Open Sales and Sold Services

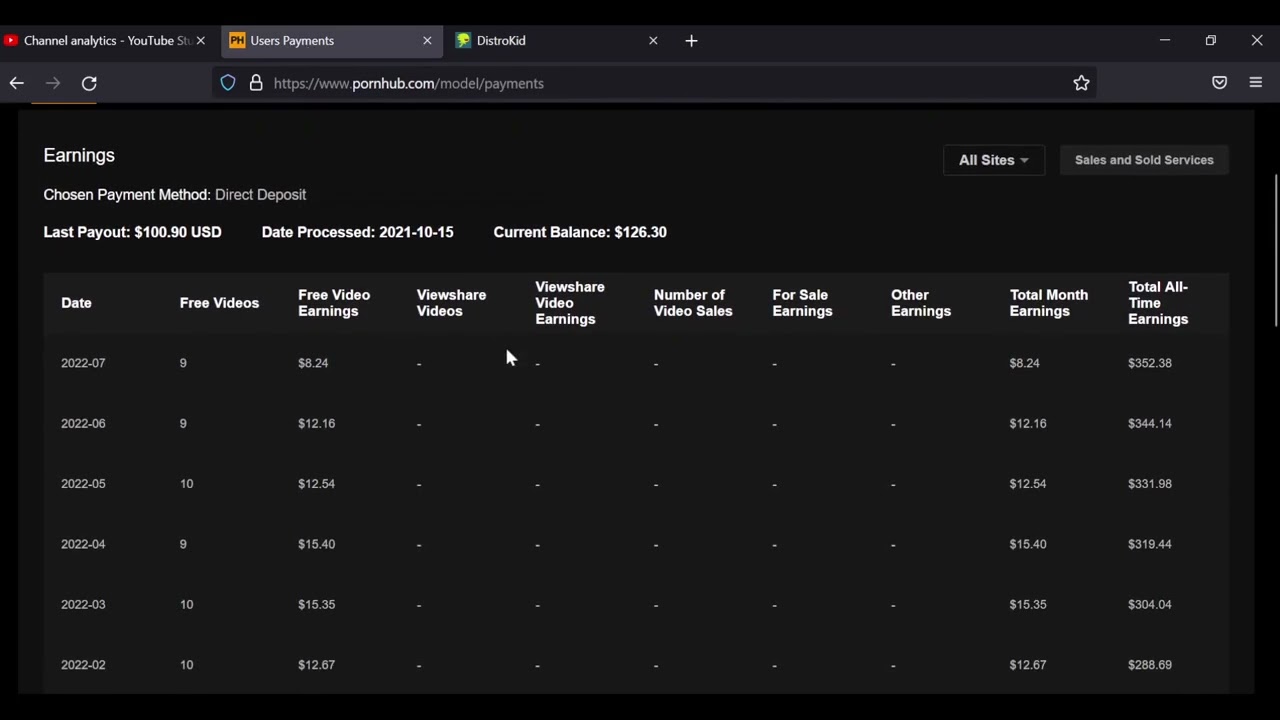[1144, 160]
